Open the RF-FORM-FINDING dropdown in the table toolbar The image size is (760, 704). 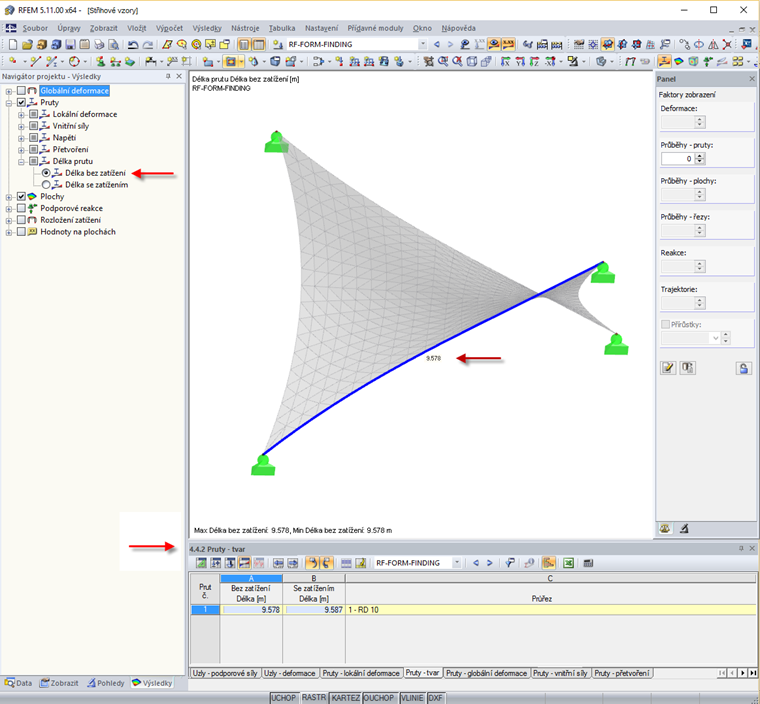[457, 563]
